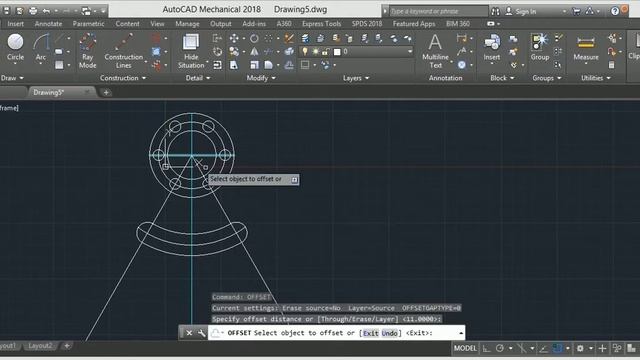Click the leader tool in Annotation panel
The image size is (640, 360).
click(x=462, y=52)
